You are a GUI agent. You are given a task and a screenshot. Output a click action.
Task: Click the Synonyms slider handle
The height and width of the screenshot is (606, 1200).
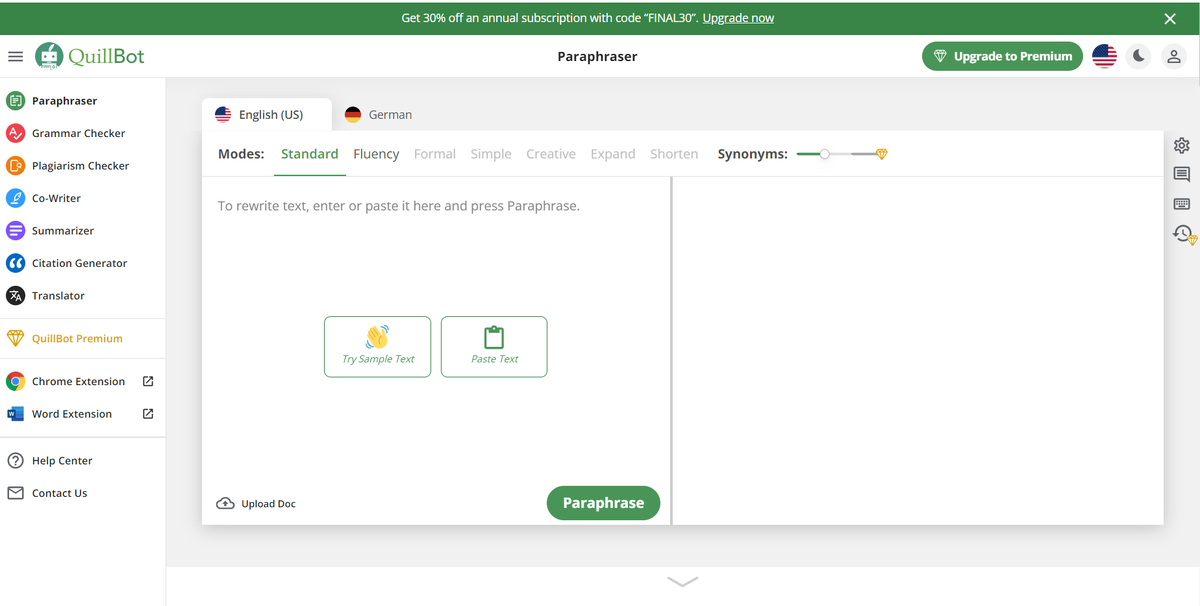coord(824,154)
